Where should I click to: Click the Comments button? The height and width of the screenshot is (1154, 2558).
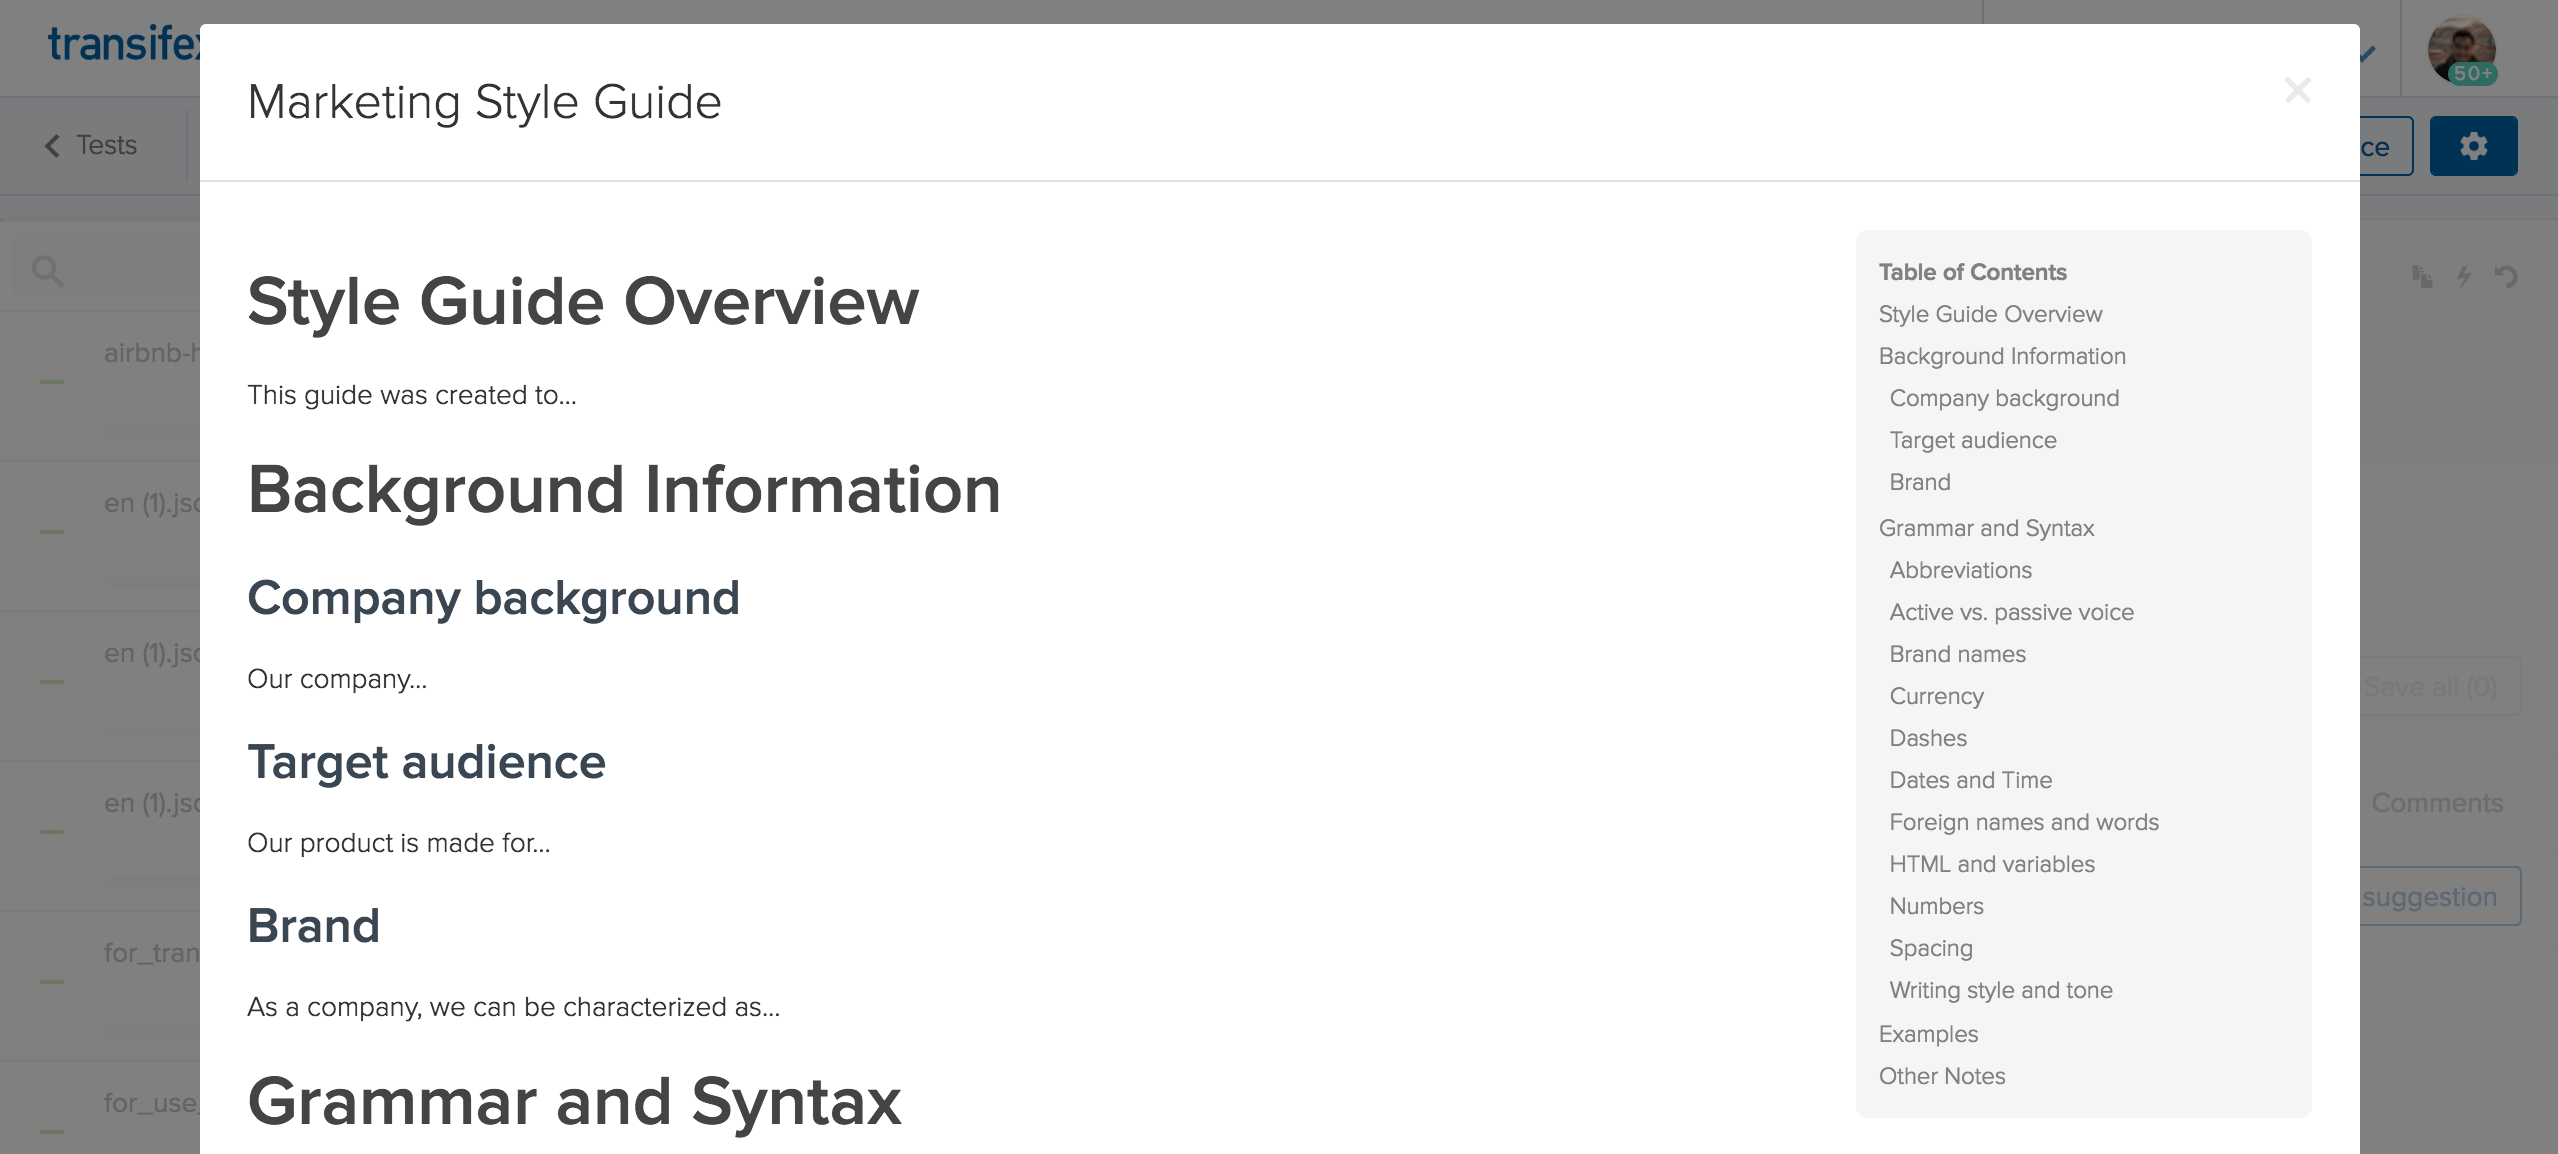tap(2437, 800)
